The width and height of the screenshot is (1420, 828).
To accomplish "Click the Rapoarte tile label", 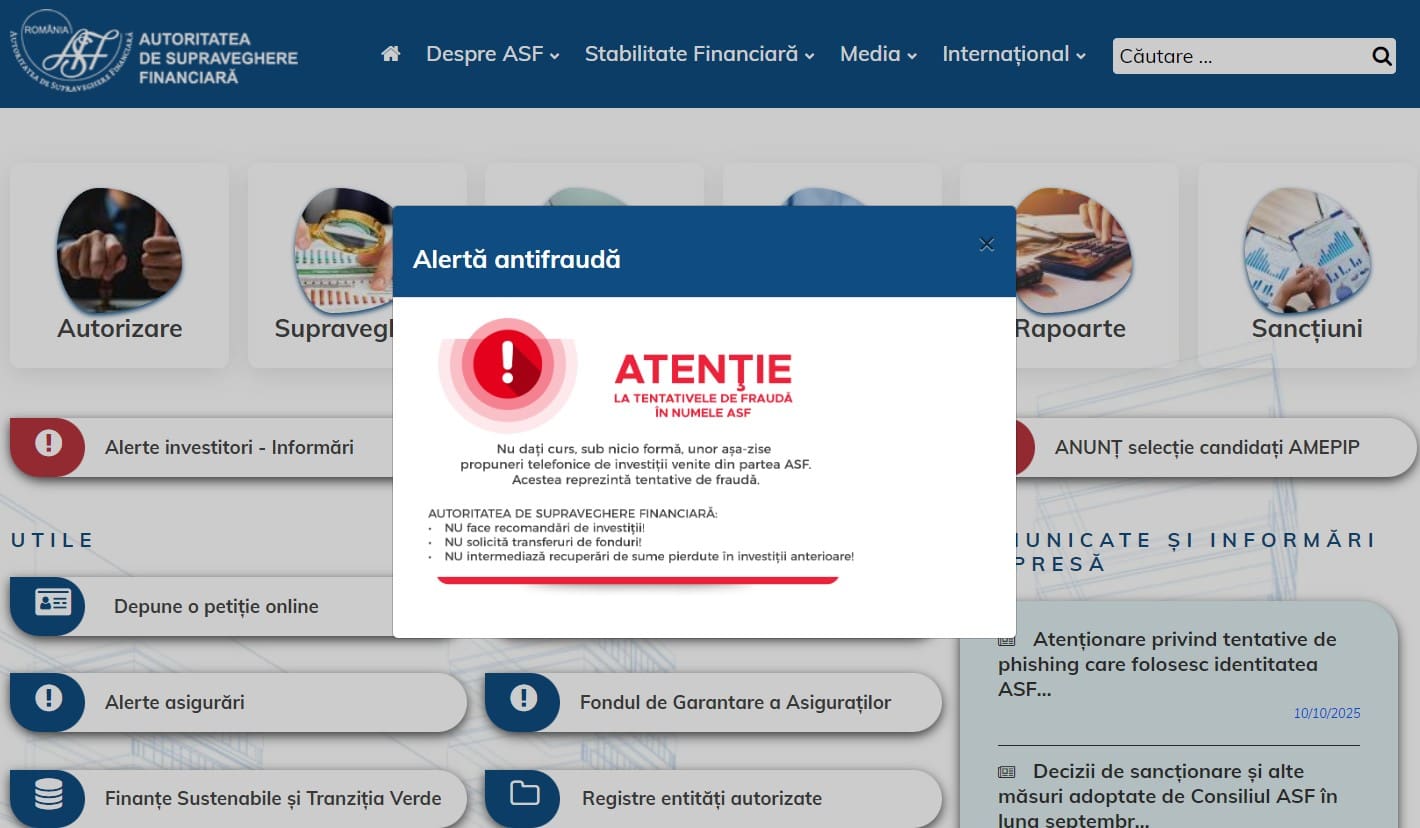I will (1070, 328).
